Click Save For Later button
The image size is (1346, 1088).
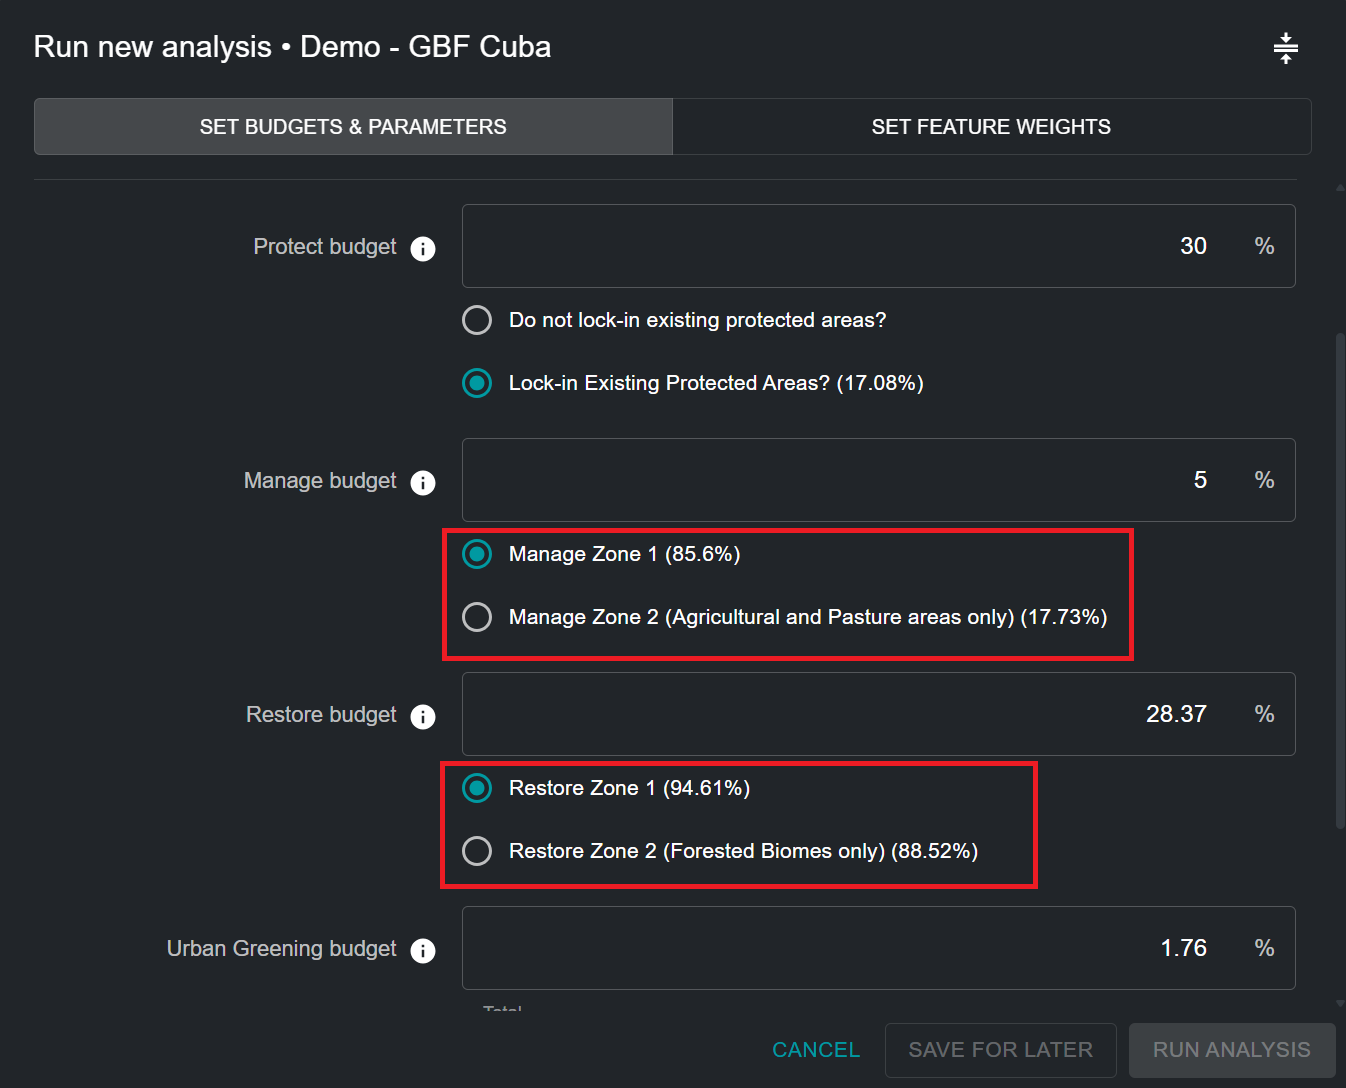(1000, 1050)
